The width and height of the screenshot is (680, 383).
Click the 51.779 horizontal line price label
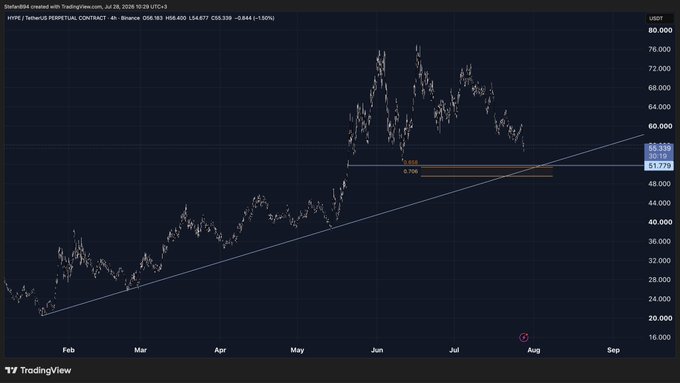tap(659, 166)
